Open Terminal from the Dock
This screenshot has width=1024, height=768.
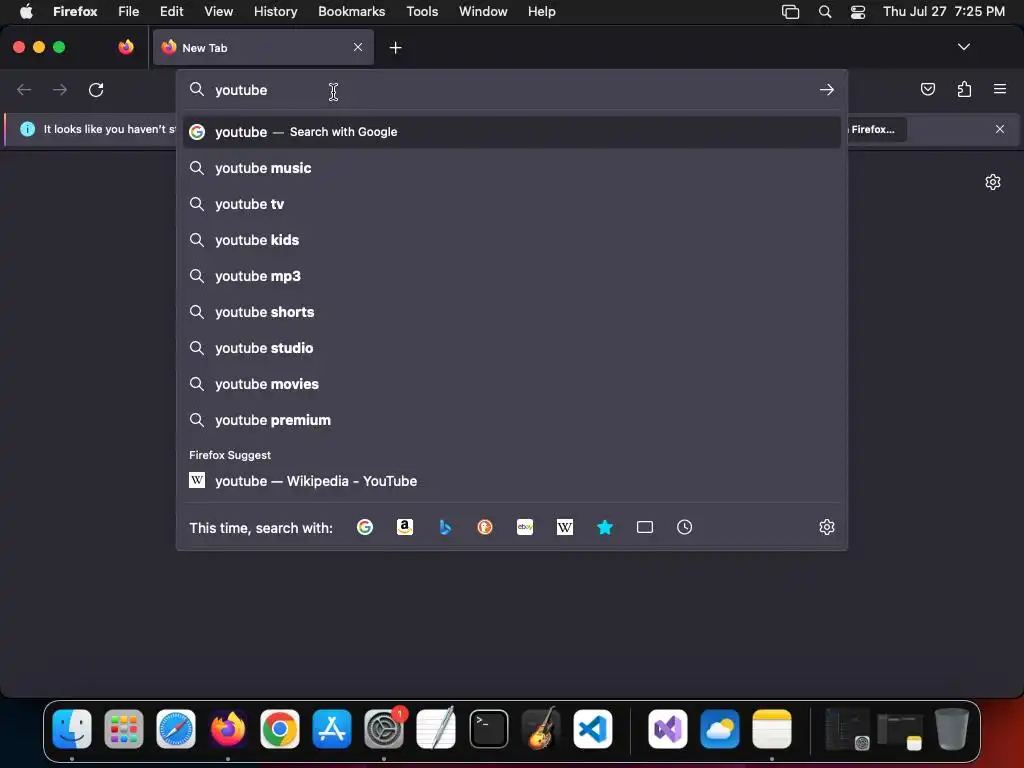click(488, 728)
